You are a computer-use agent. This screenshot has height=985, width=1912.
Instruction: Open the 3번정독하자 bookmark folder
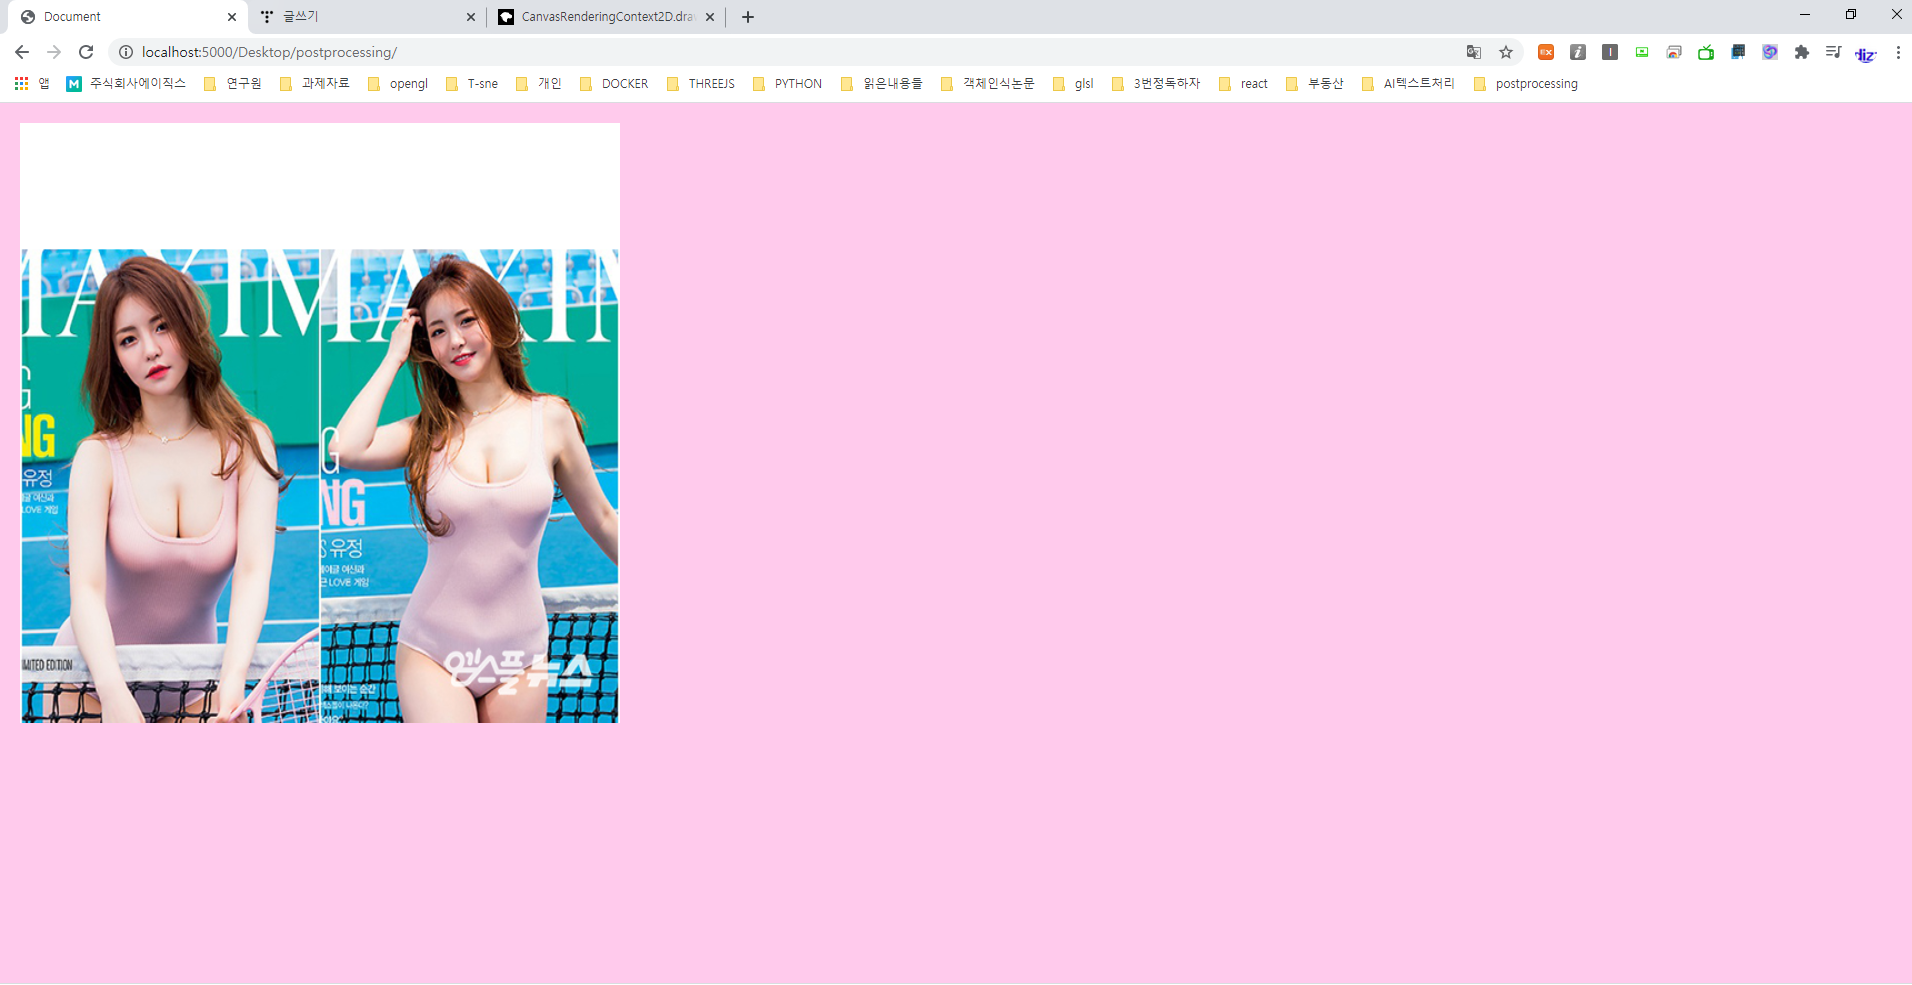tap(1156, 84)
